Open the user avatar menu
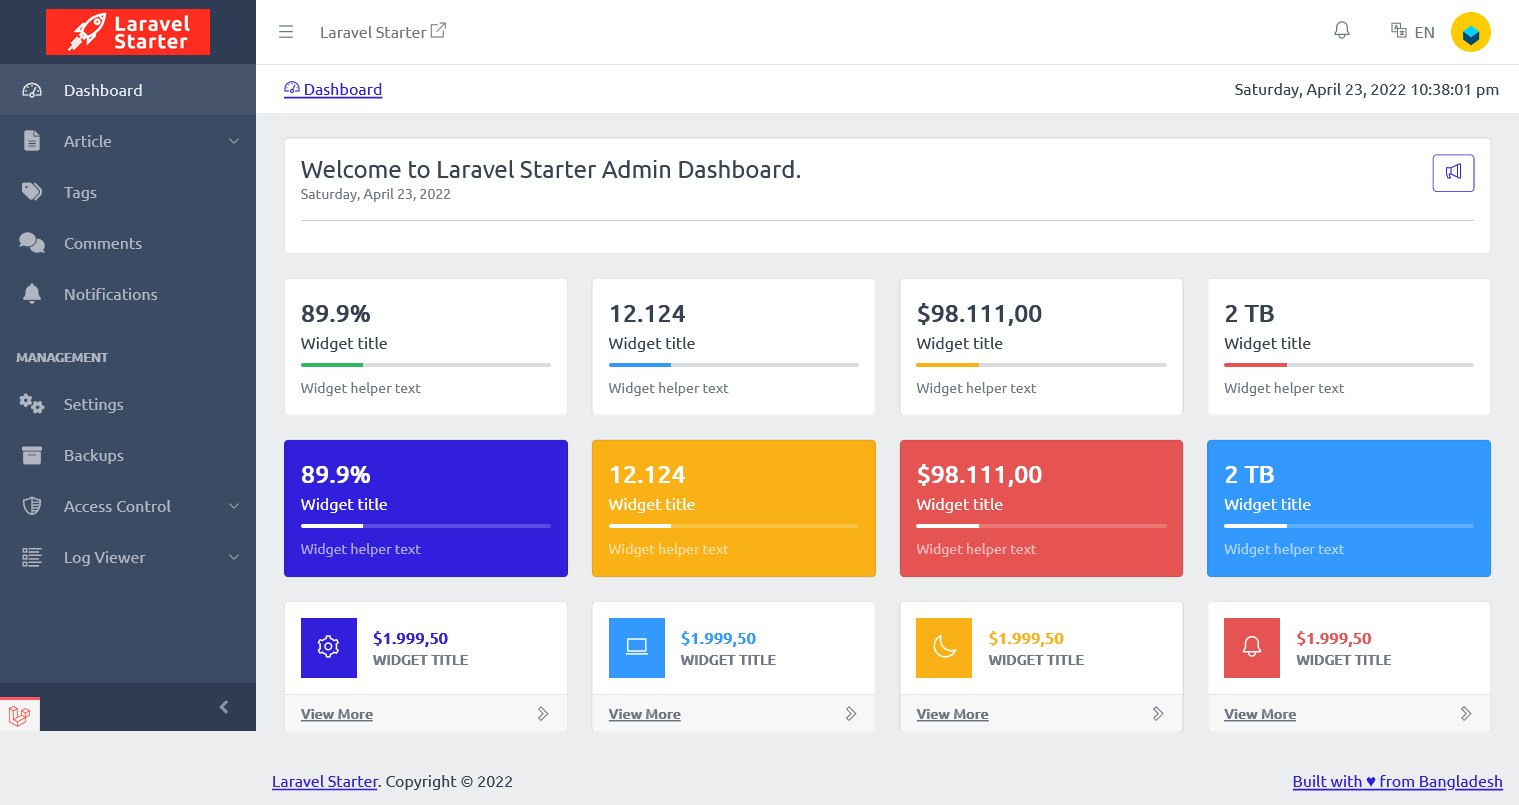 tap(1471, 32)
